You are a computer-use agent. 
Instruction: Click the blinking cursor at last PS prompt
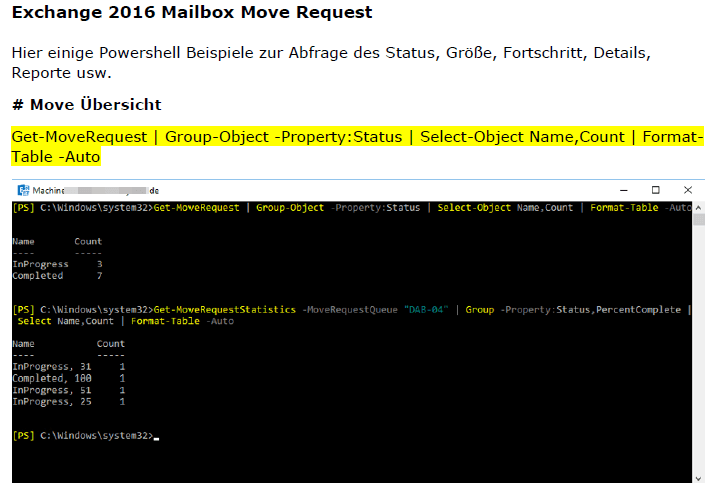coord(157,436)
